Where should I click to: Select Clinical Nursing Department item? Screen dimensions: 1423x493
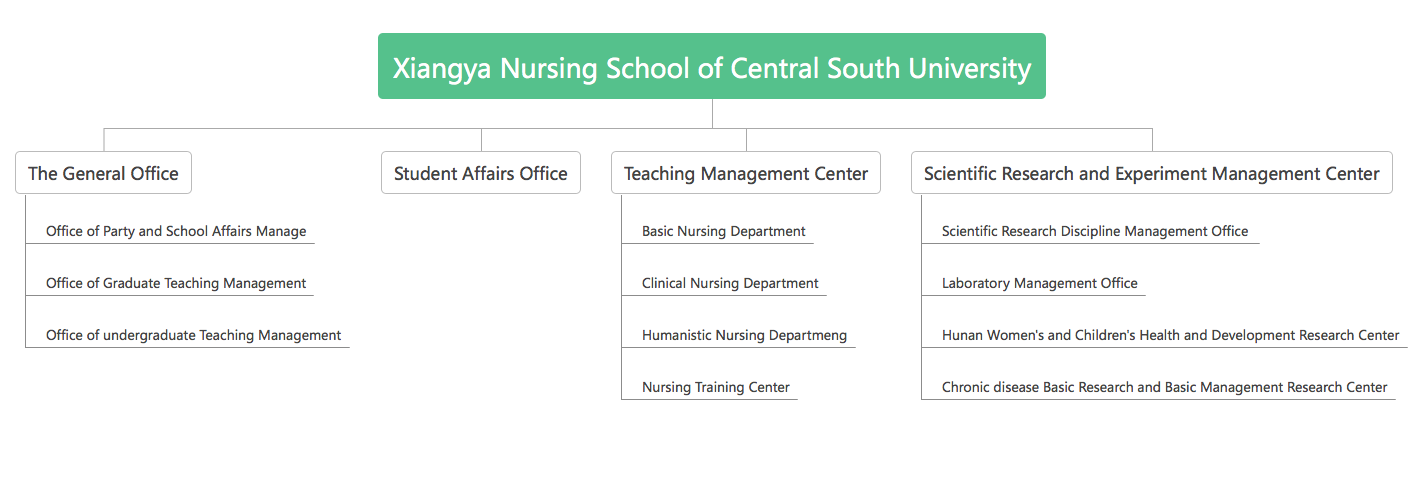point(730,283)
